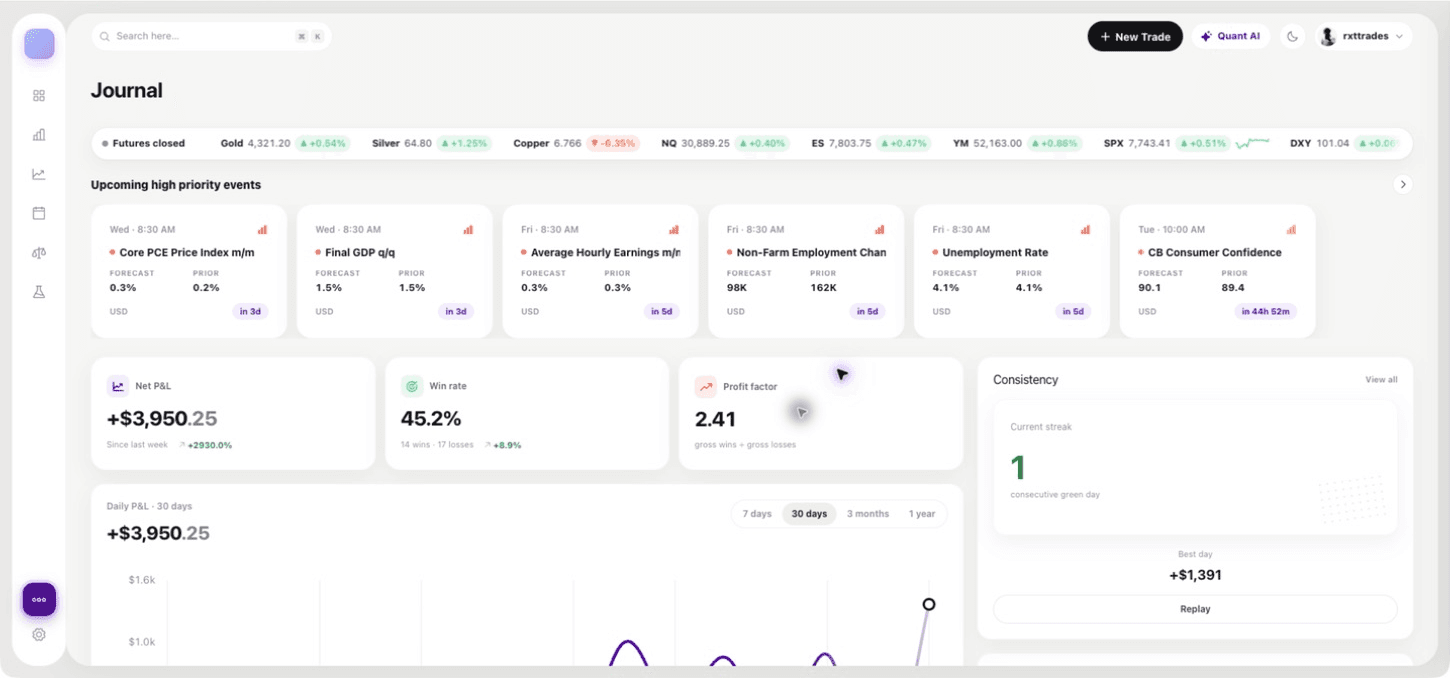This screenshot has height=678, width=1450.
Task: Click the purple ellipsis button in sidebar
Action: coord(39,600)
